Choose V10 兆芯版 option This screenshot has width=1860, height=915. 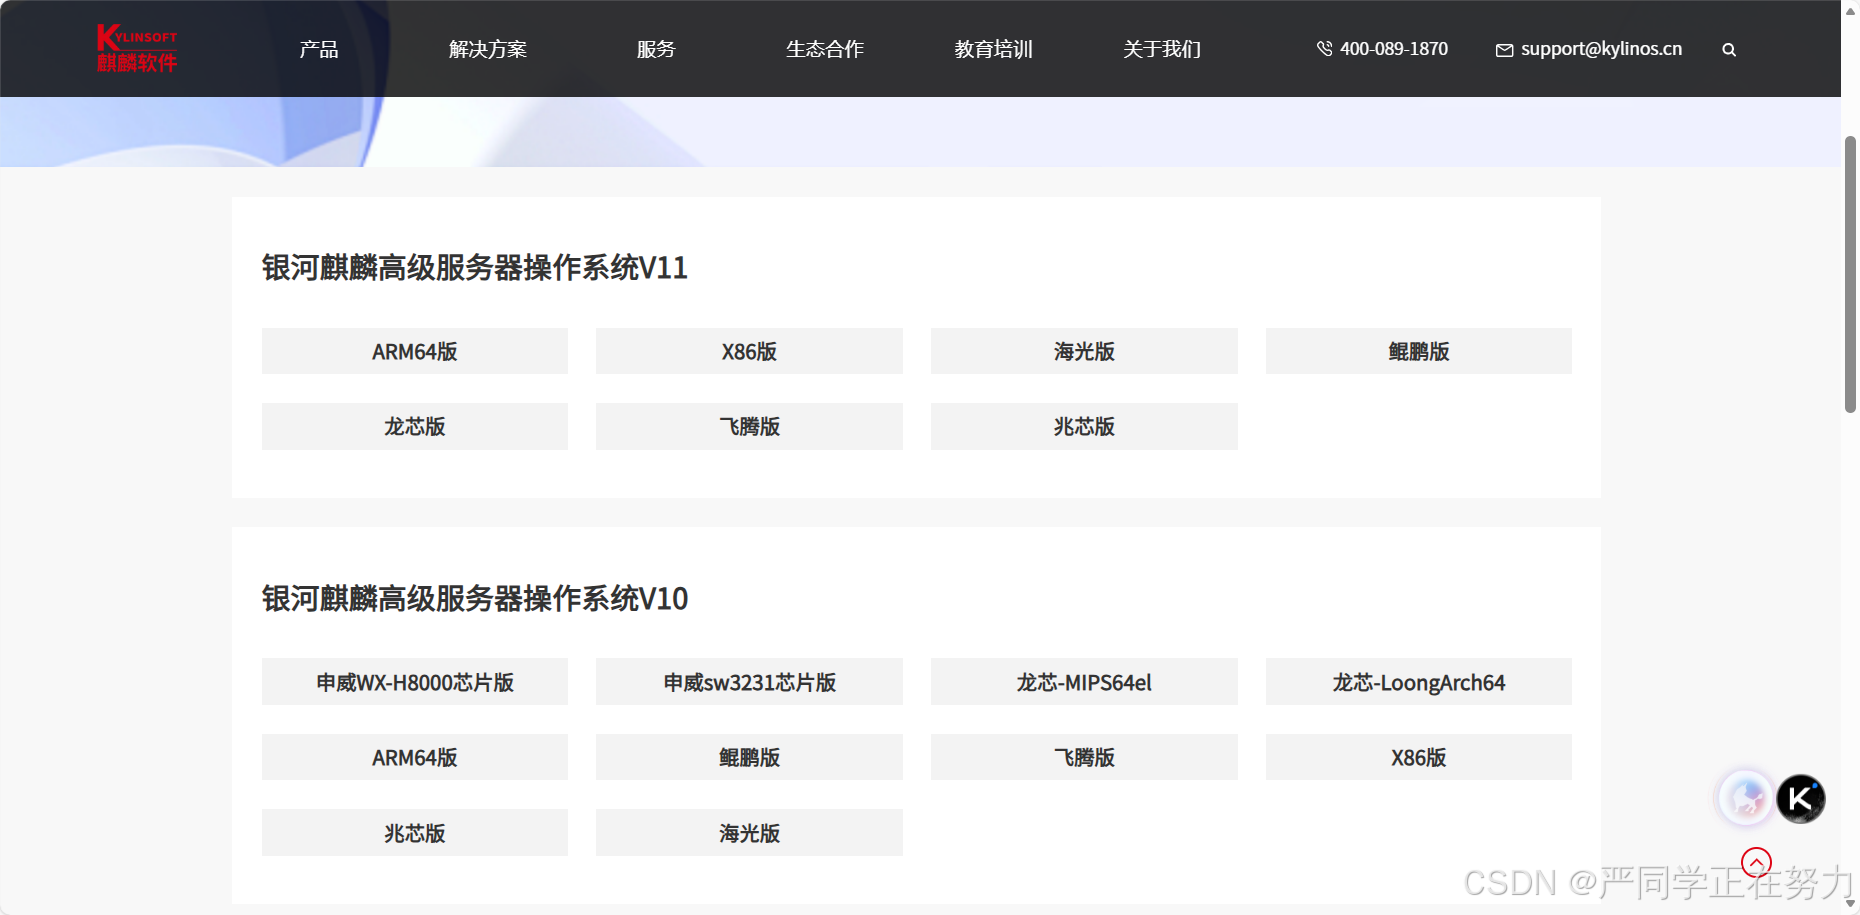tap(415, 833)
